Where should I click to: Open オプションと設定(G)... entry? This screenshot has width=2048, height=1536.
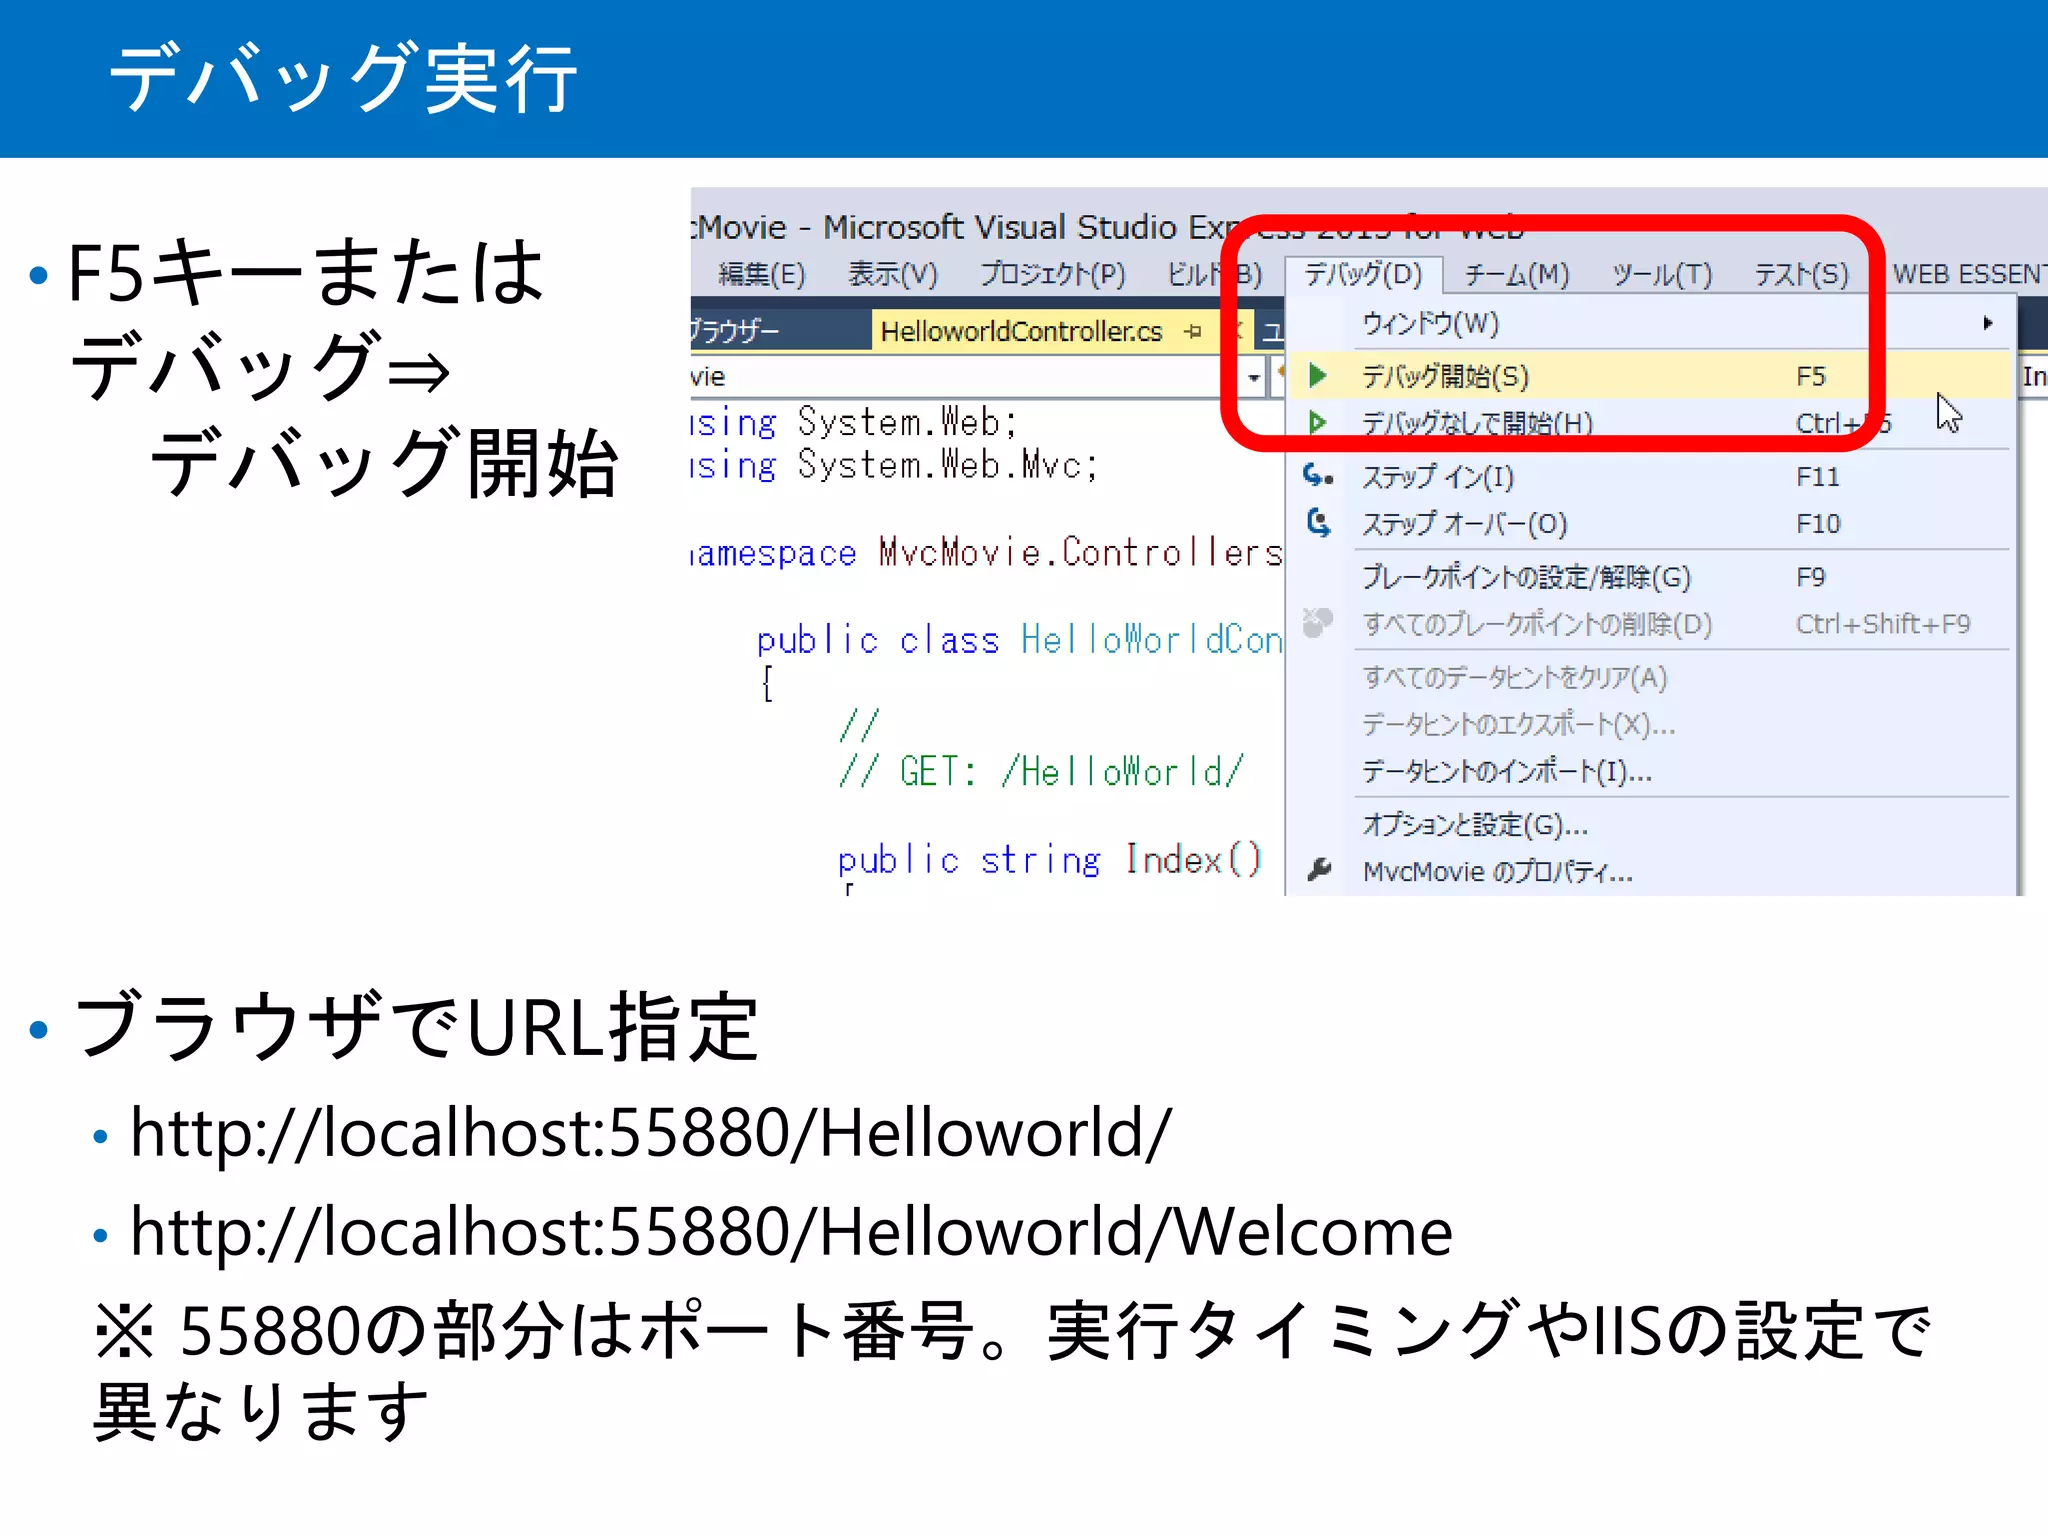[x=1650, y=825]
